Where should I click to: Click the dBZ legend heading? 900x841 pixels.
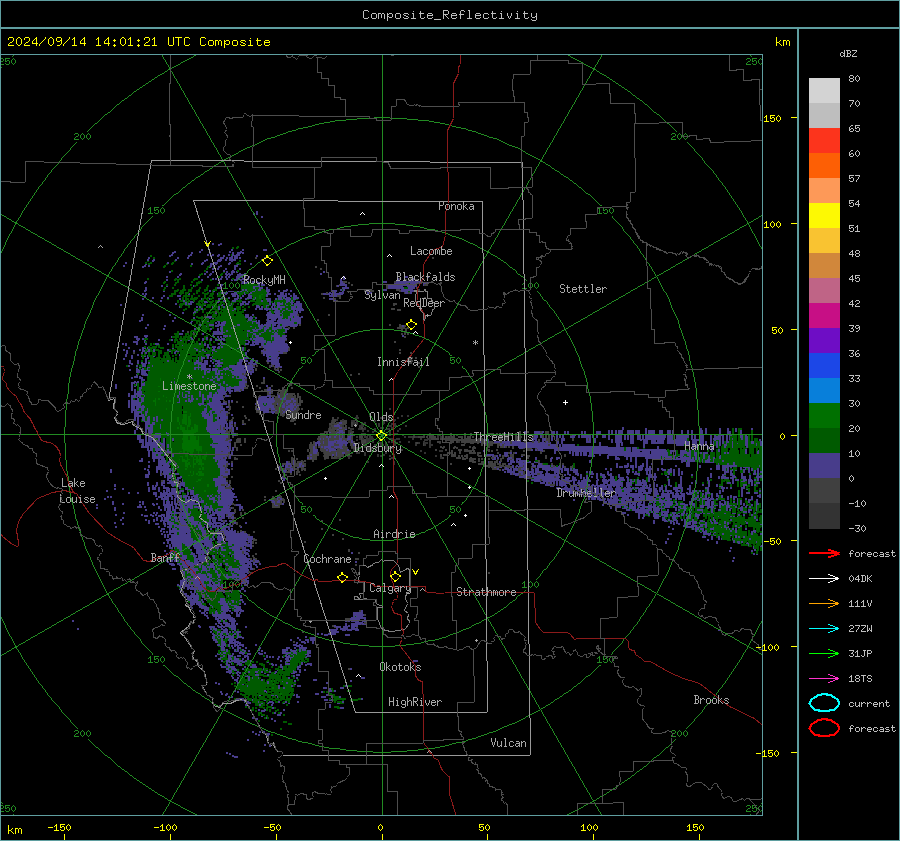[x=848, y=53]
